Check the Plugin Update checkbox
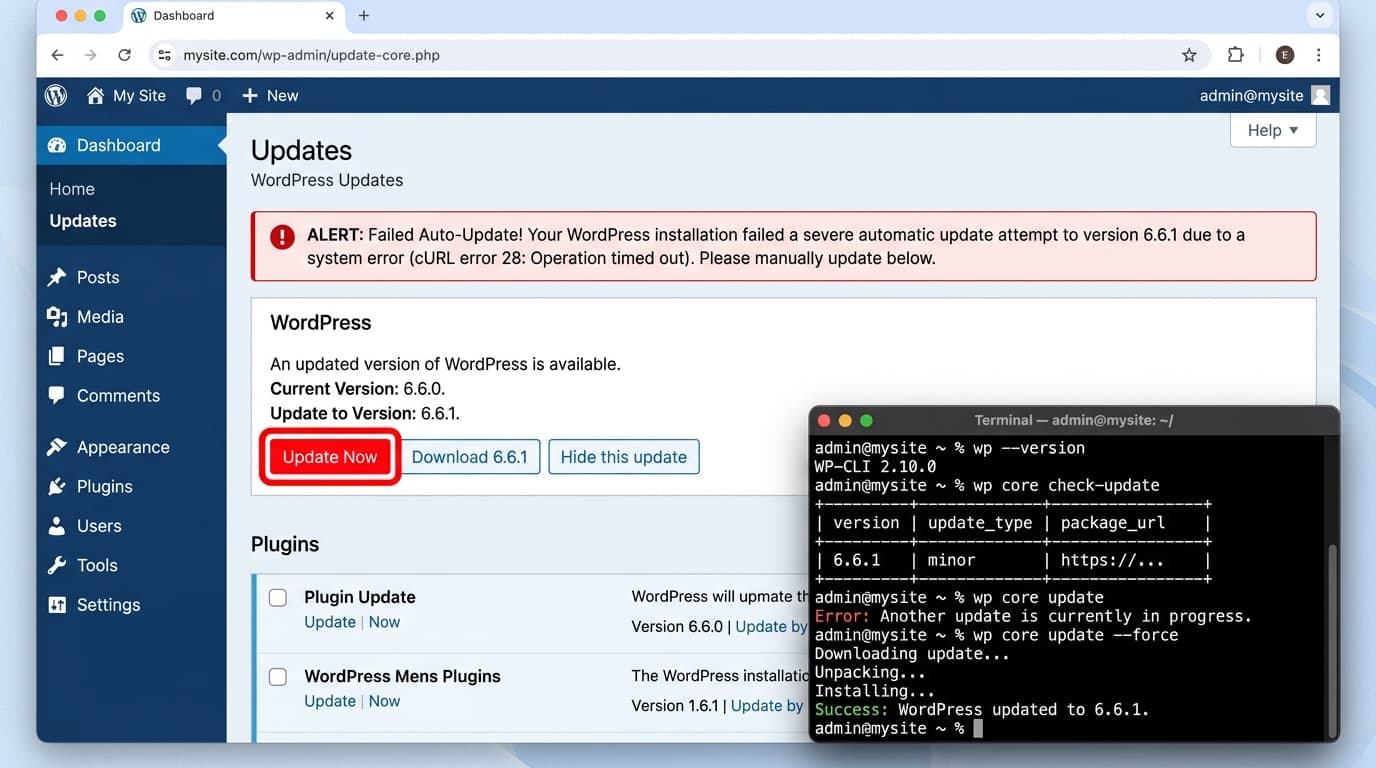Screen dimensions: 1376x768 point(277,597)
